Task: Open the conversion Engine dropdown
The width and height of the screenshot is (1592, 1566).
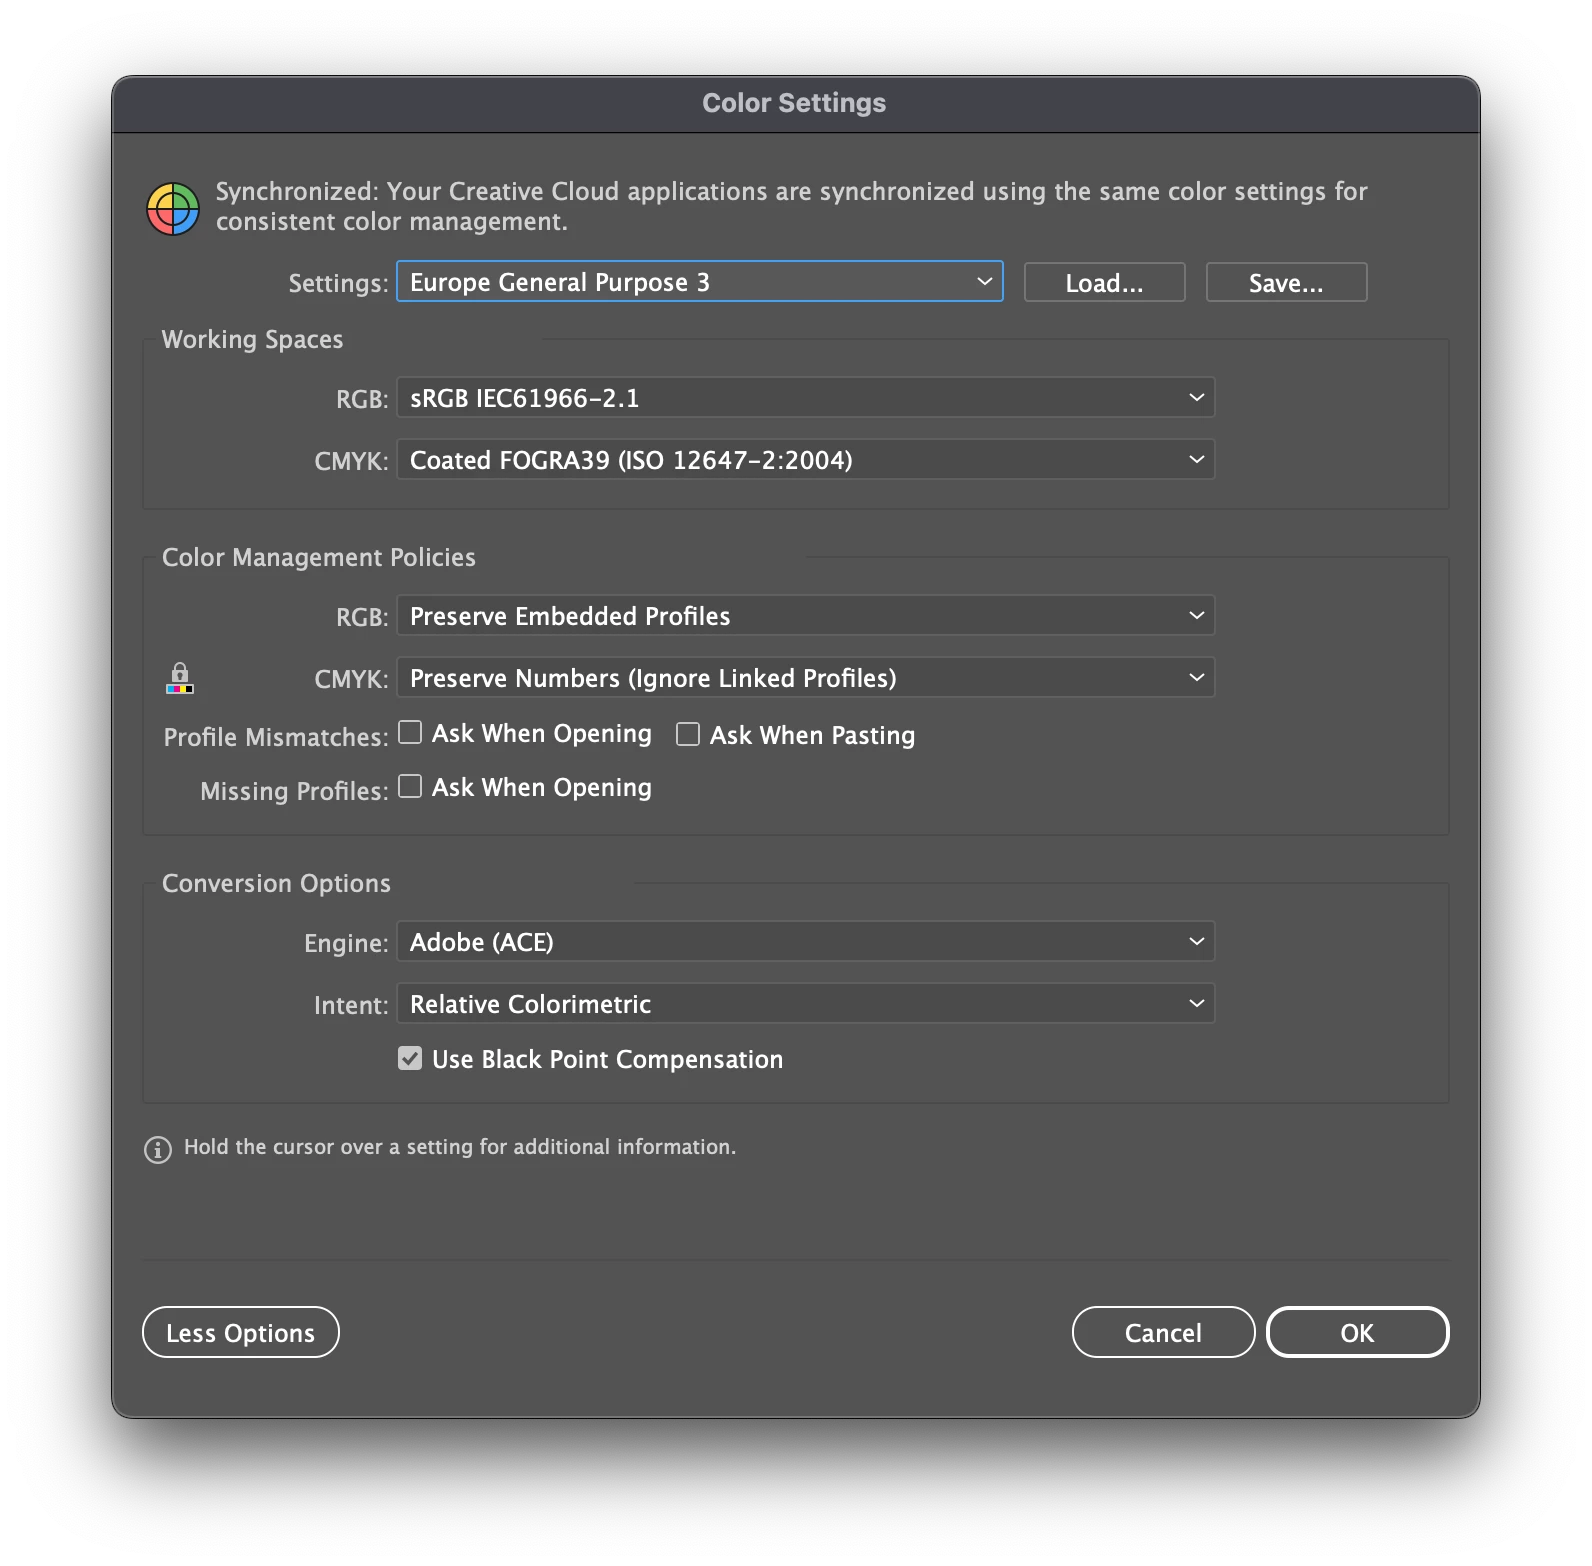Action: (806, 942)
